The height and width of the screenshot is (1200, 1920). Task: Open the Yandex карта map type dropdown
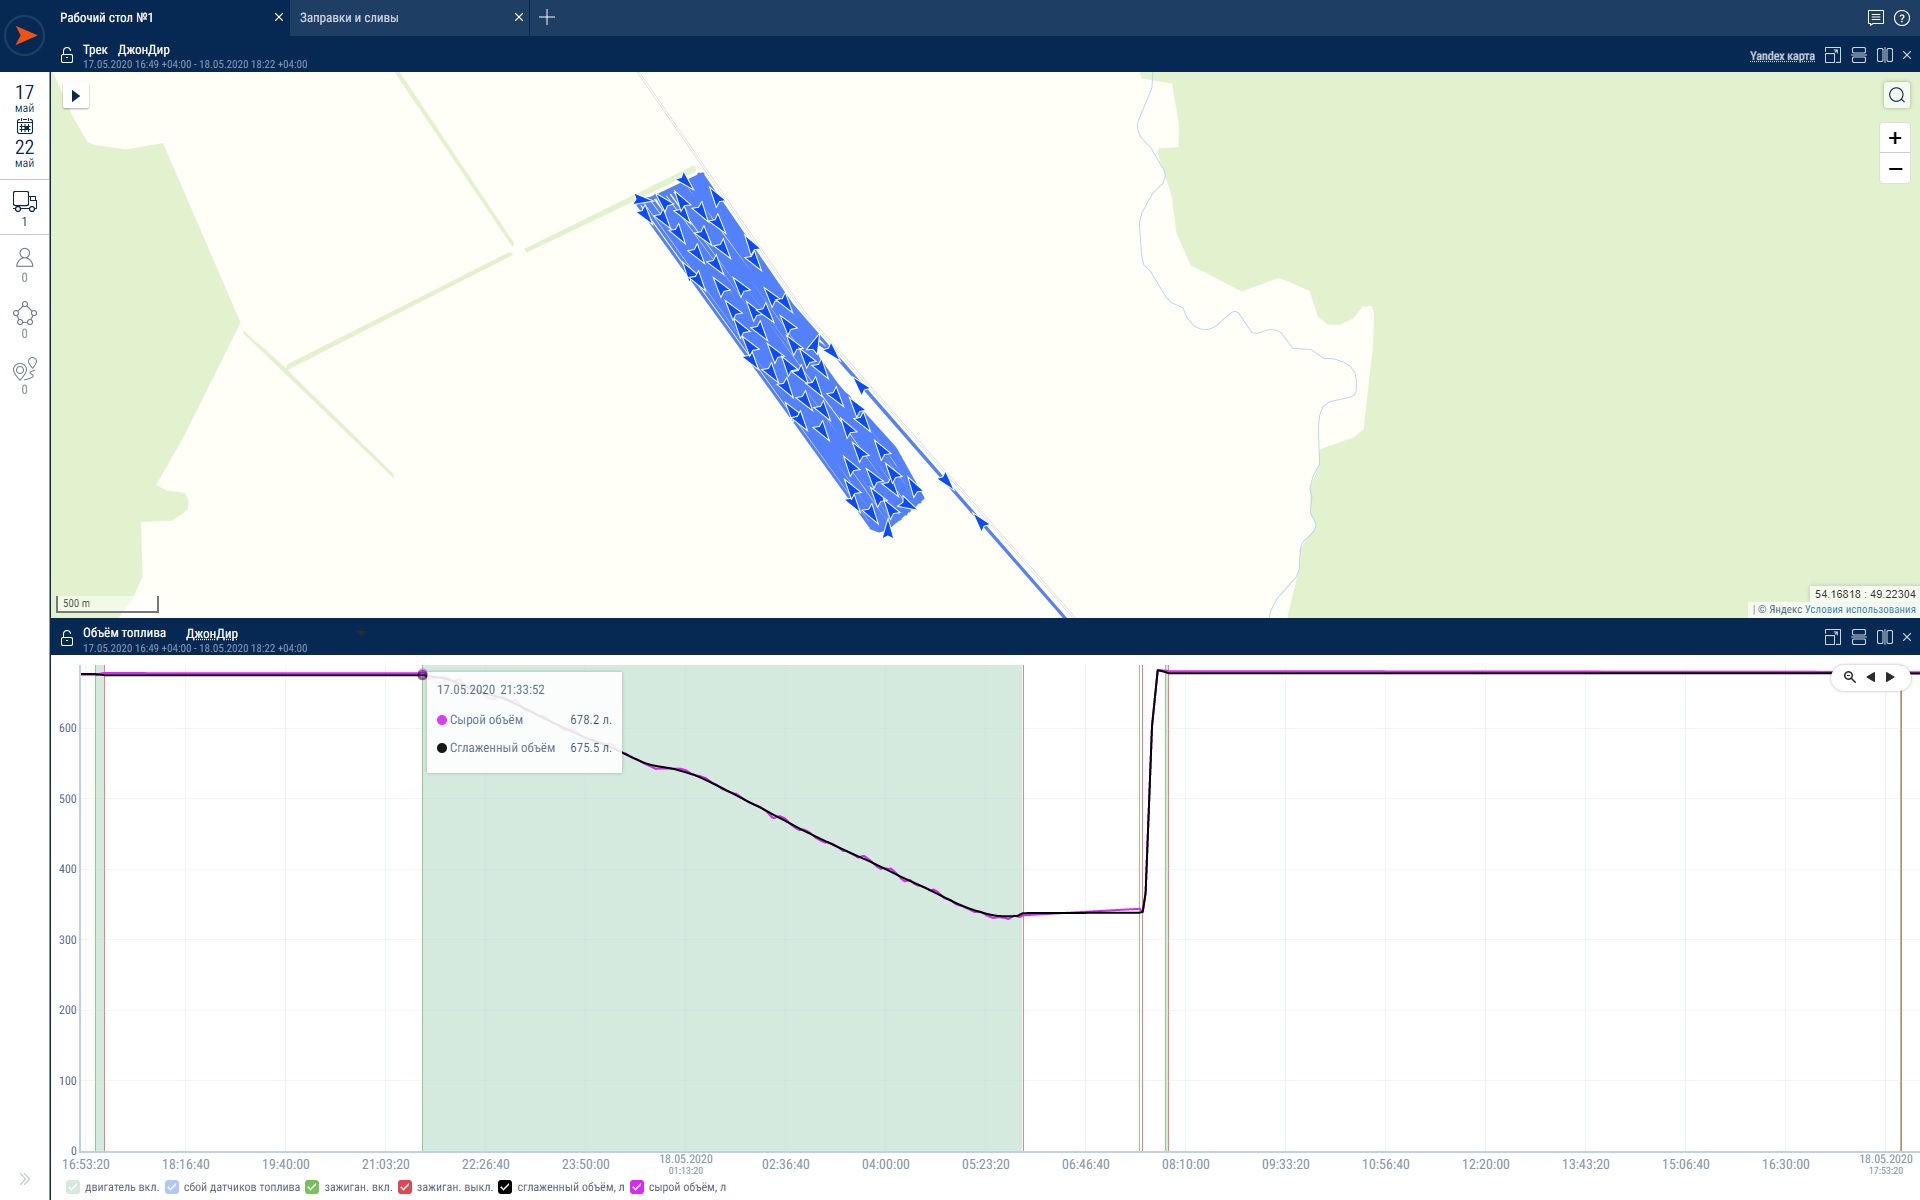[x=1782, y=56]
